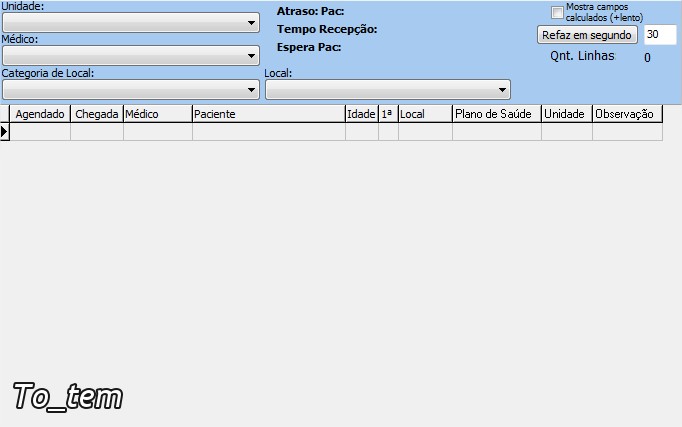Image resolution: width=682 pixels, height=427 pixels.
Task: Click the Observação column header
Action: coord(626,114)
